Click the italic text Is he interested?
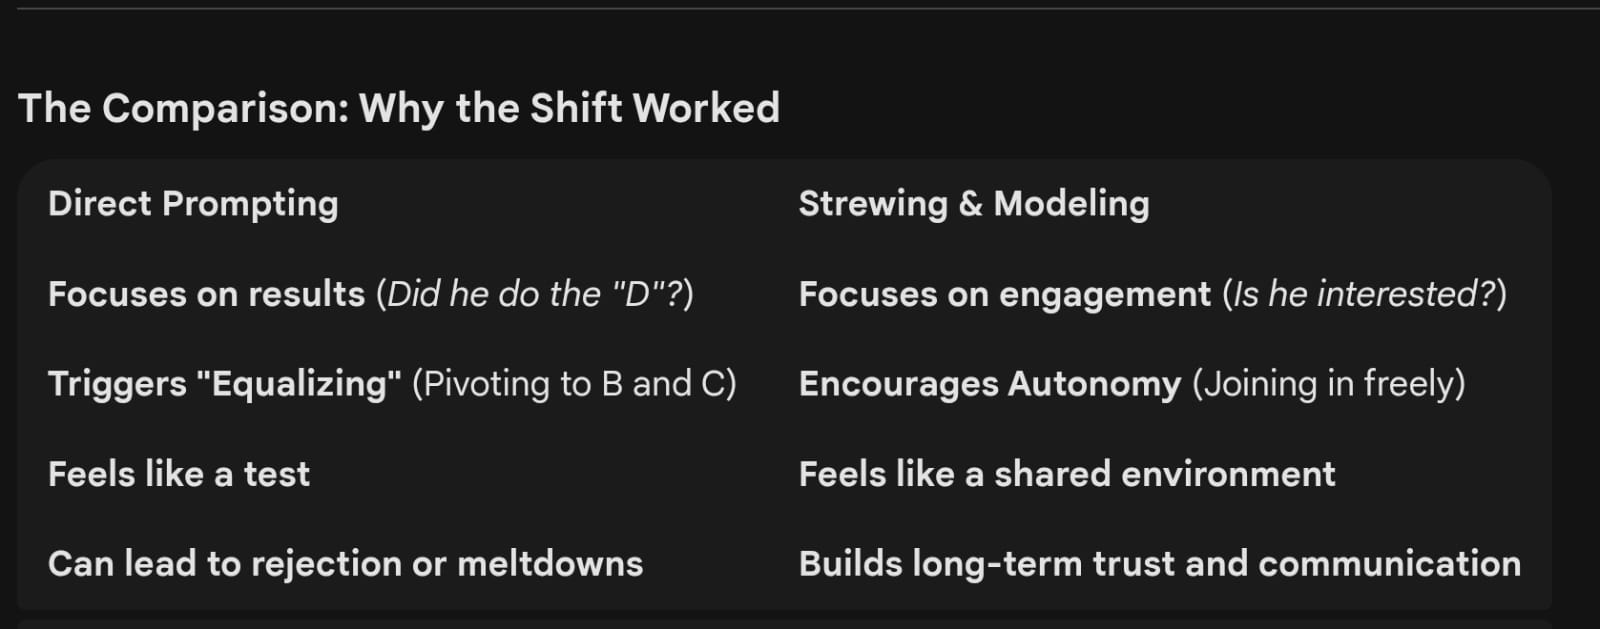This screenshot has width=1600, height=629. 1364,294
